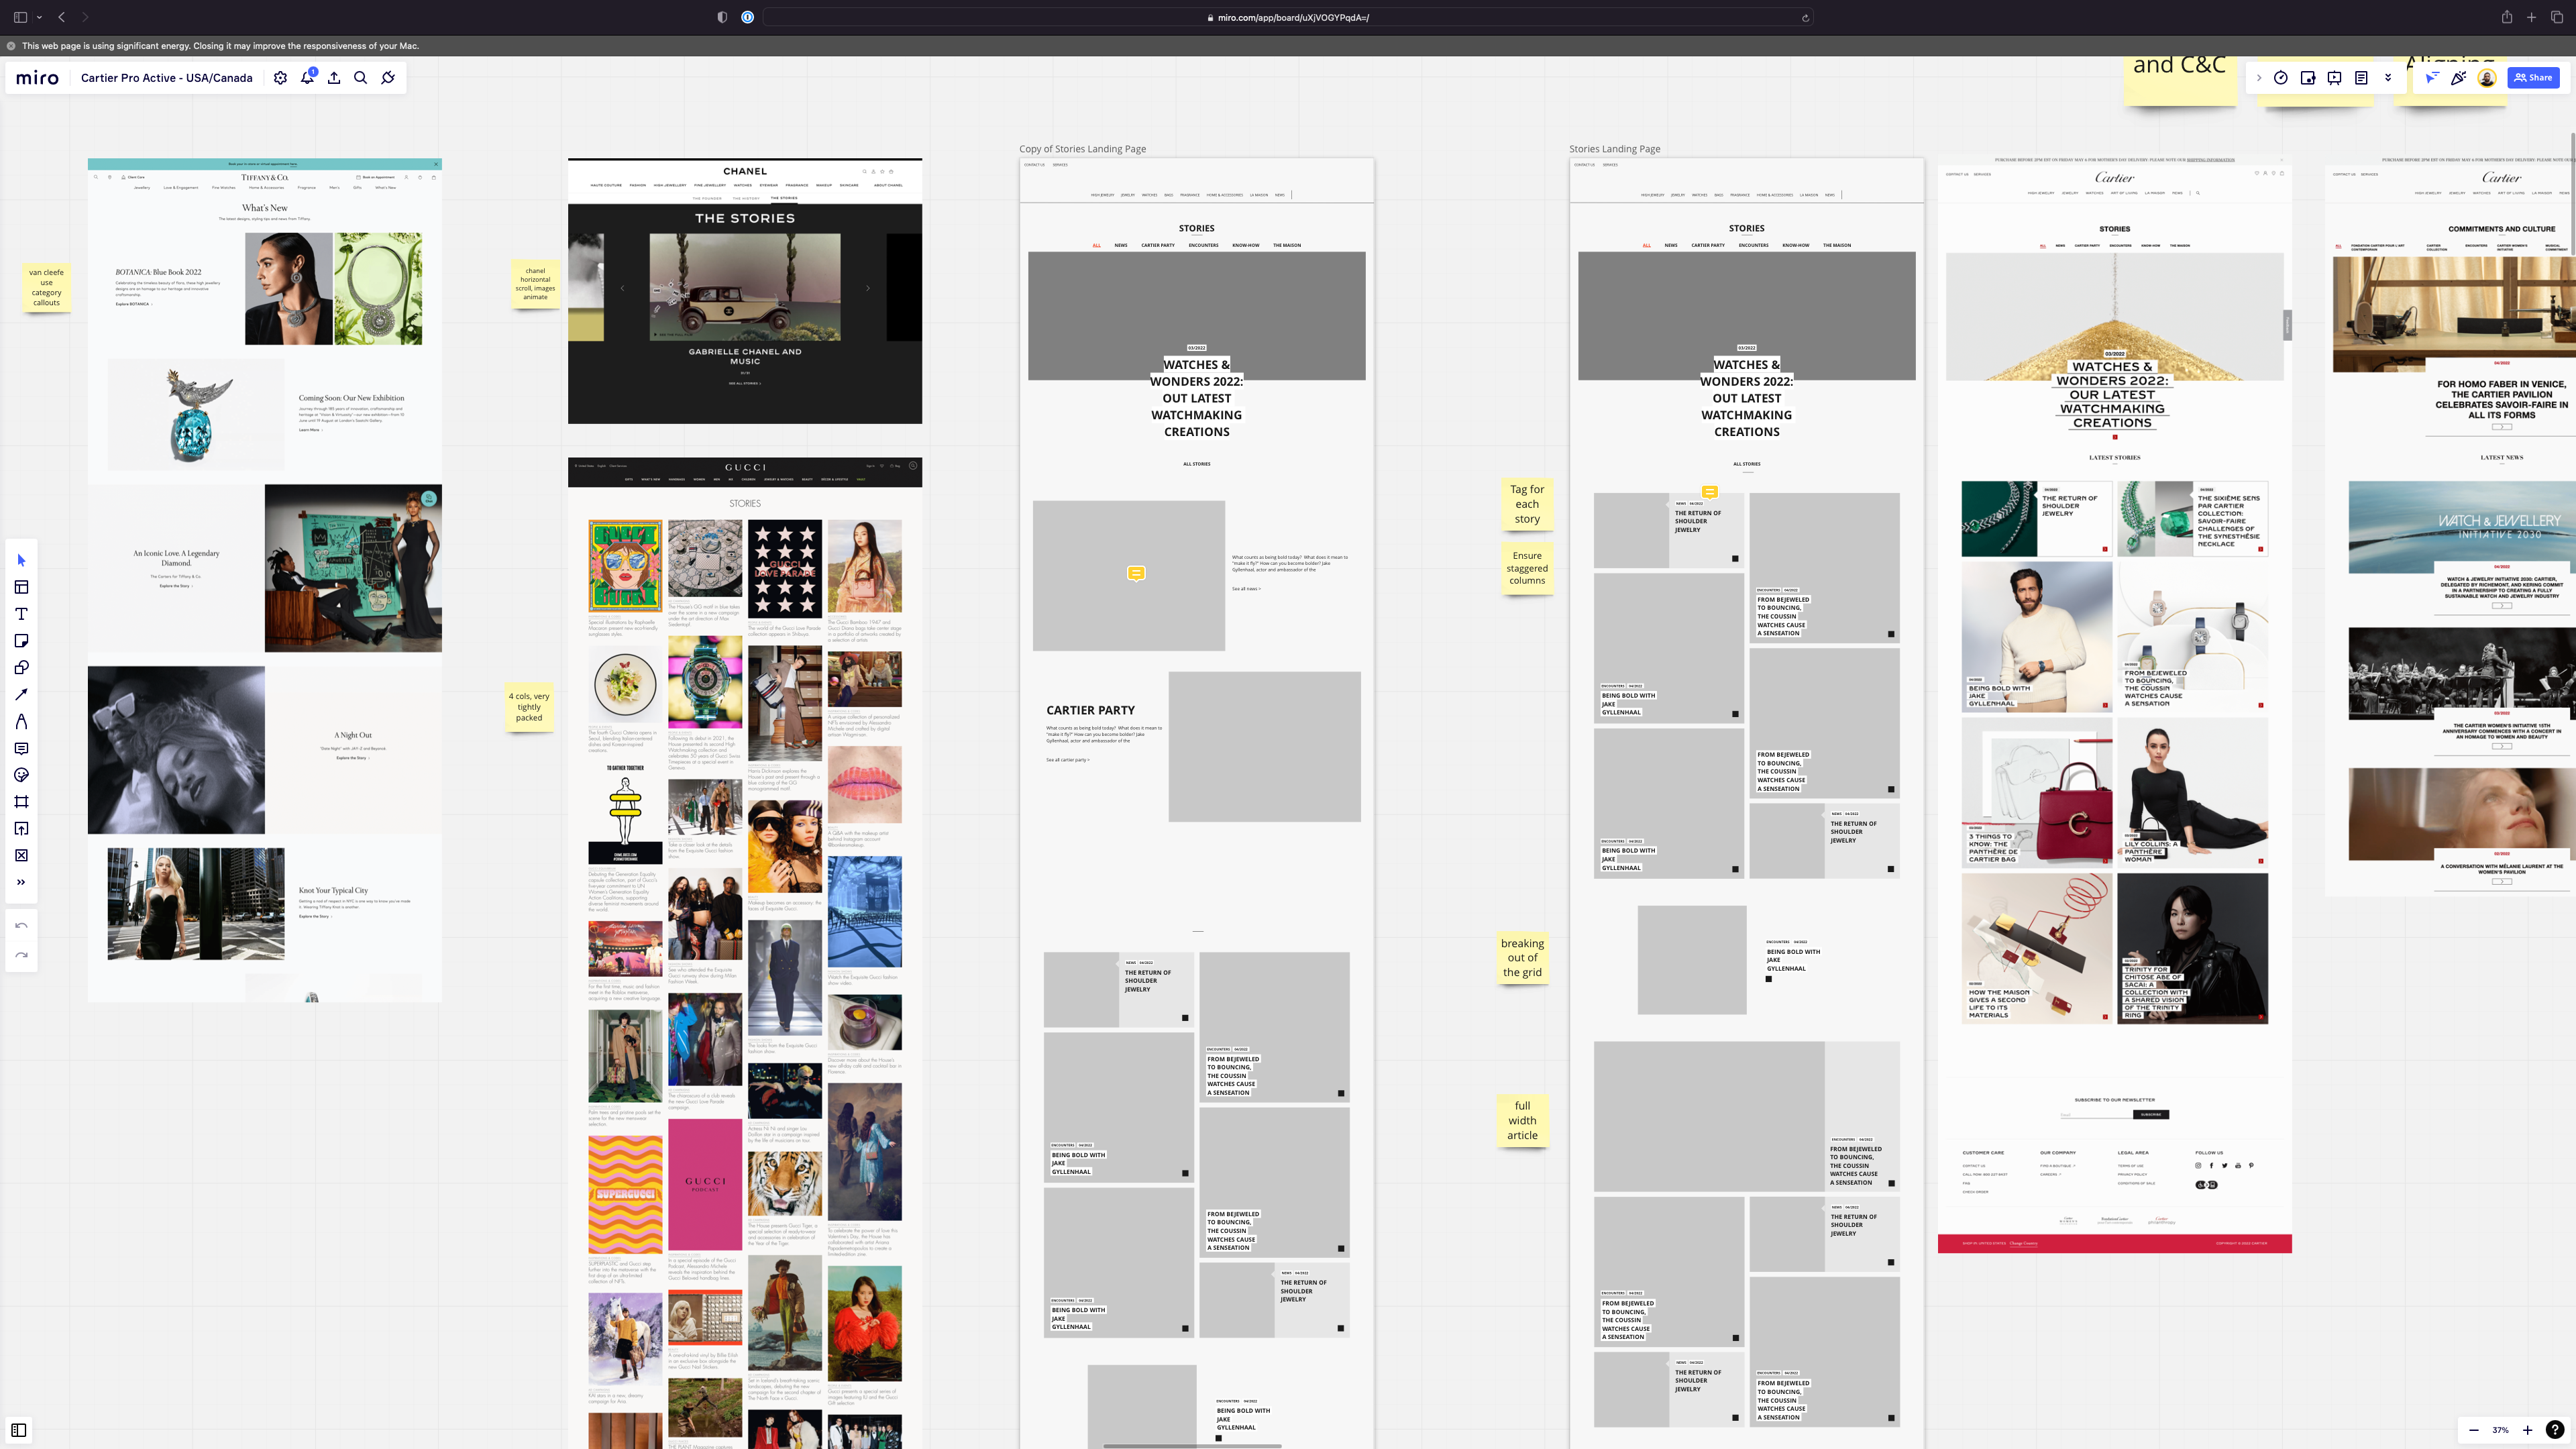
Task: Click the blue Share button
Action: point(2533,78)
